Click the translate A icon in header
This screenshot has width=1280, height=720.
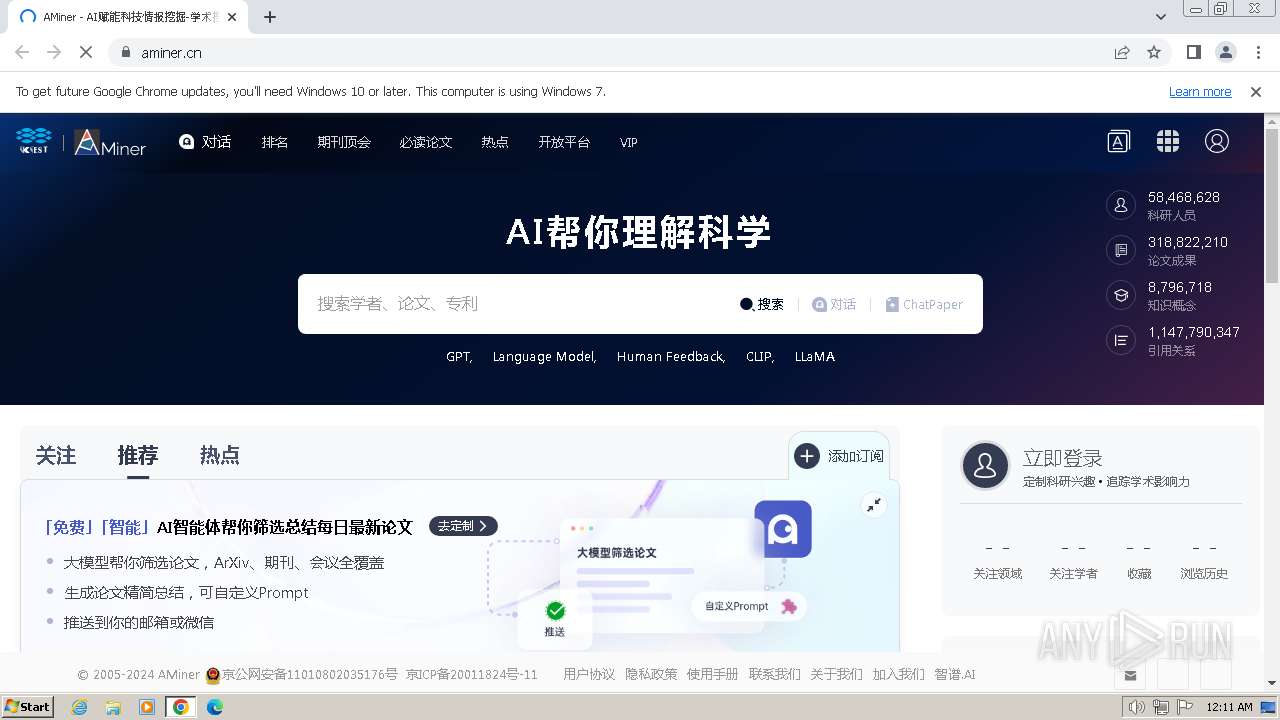1119,141
